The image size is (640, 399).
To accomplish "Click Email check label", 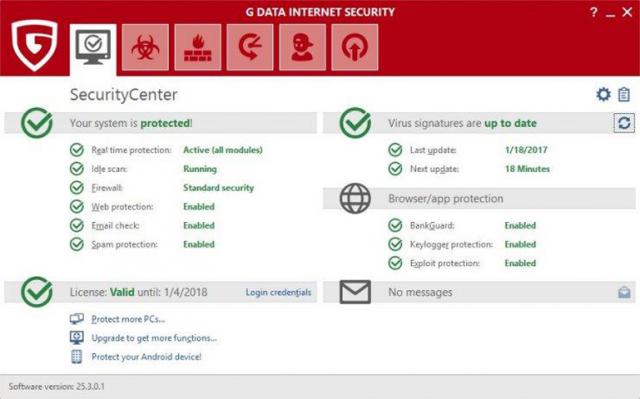I will (x=115, y=225).
